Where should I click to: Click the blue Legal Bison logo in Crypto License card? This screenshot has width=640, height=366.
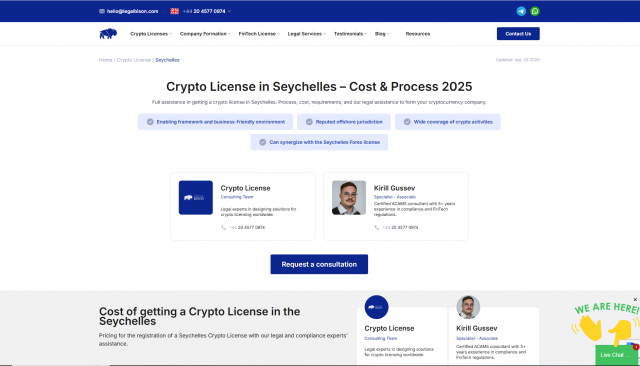point(196,197)
